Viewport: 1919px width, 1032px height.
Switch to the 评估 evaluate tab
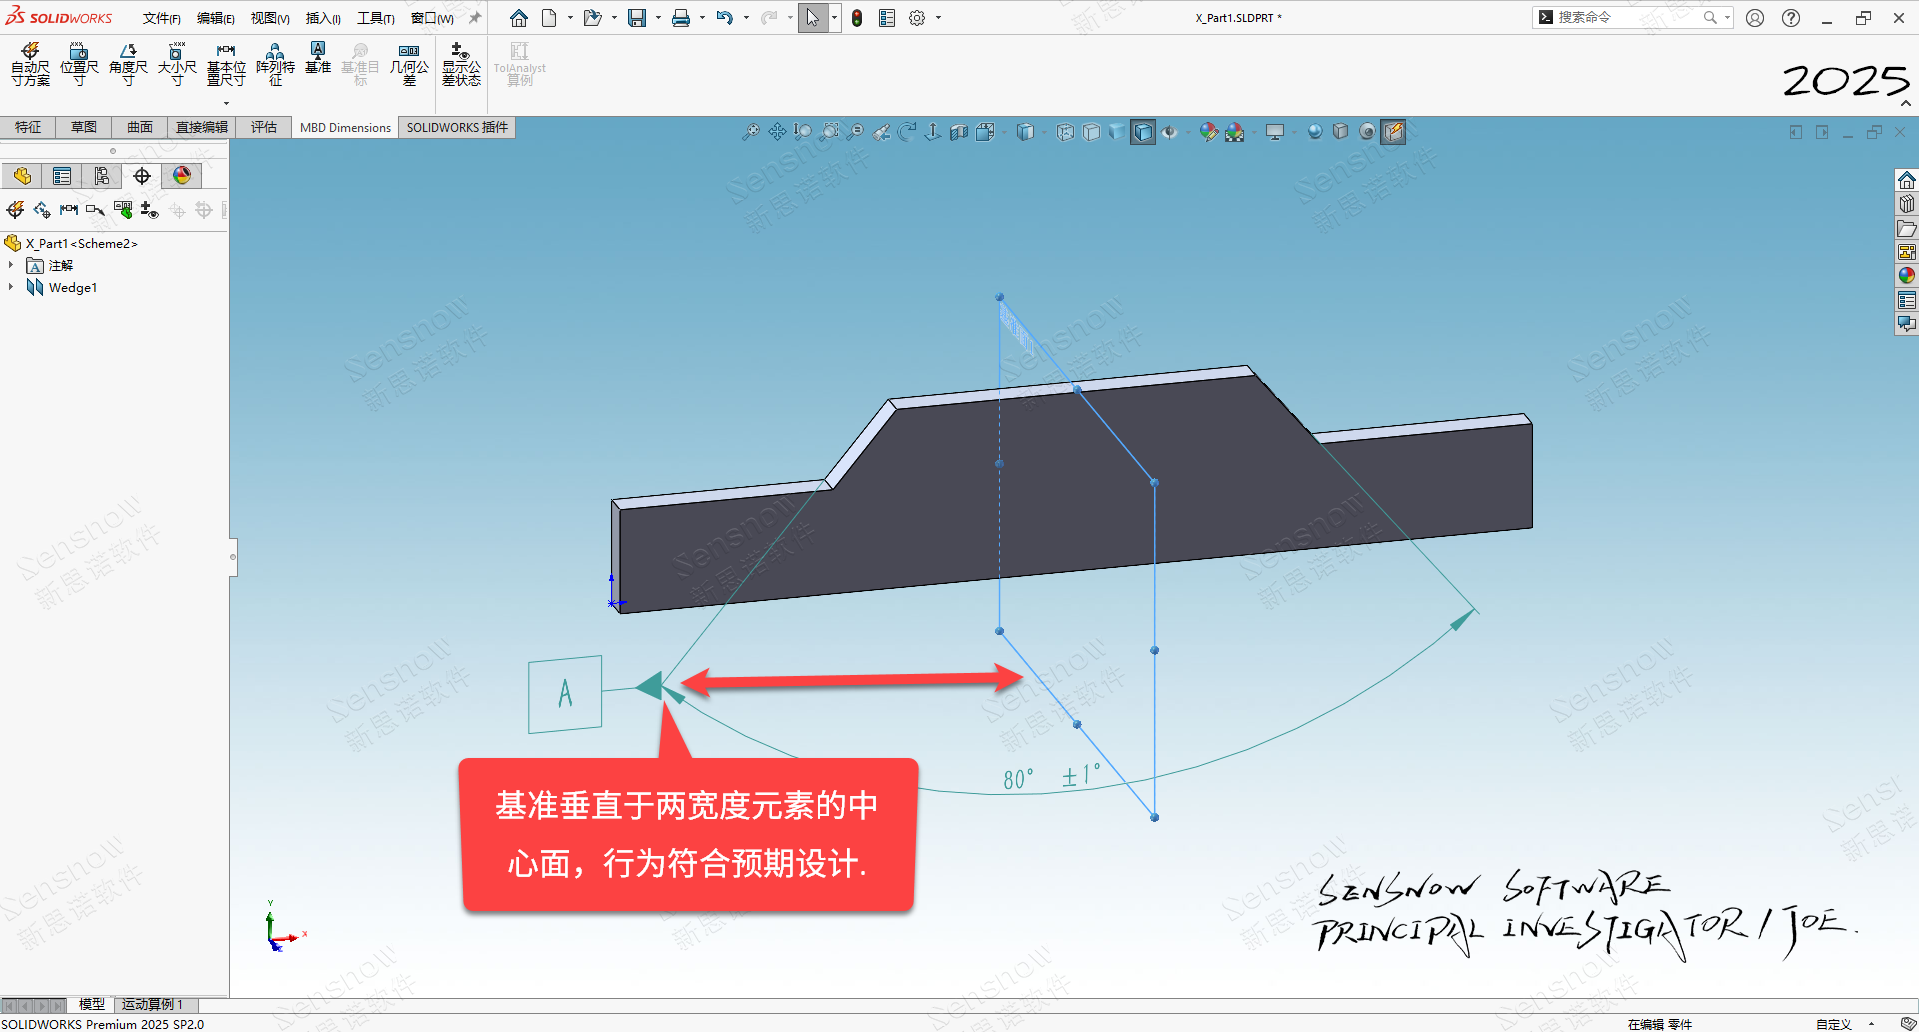click(x=264, y=127)
